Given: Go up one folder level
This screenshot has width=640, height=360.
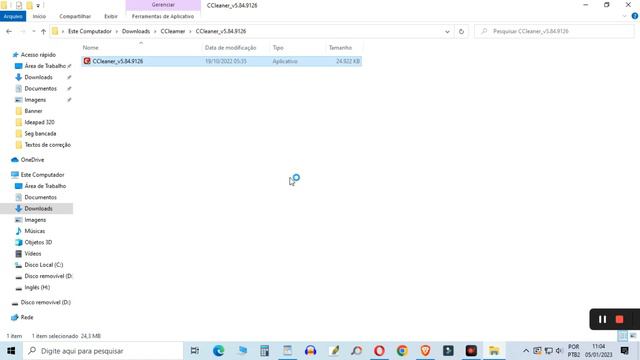Looking at the screenshot, I should point(43,31).
